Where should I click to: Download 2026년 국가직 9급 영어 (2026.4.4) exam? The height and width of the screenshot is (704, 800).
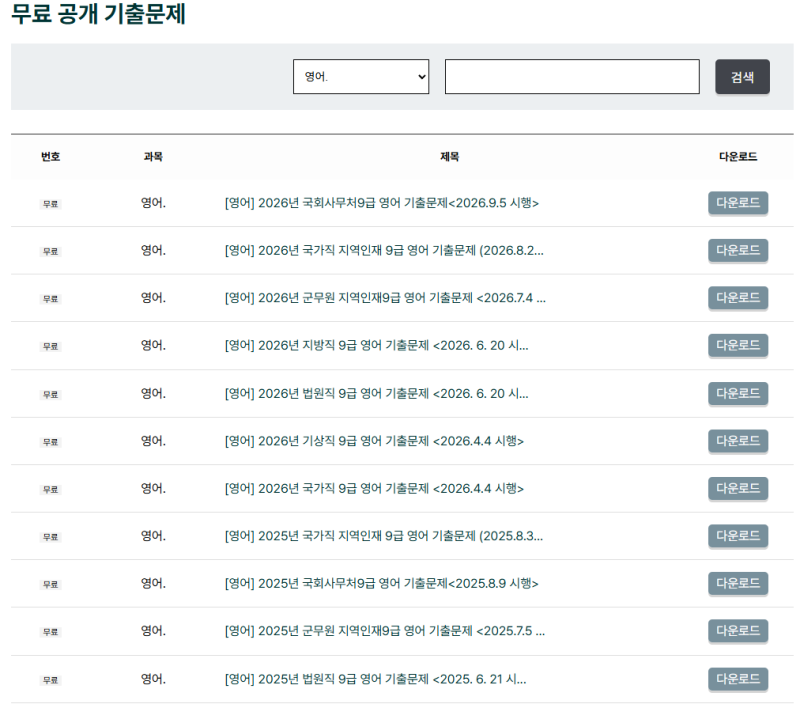point(738,488)
